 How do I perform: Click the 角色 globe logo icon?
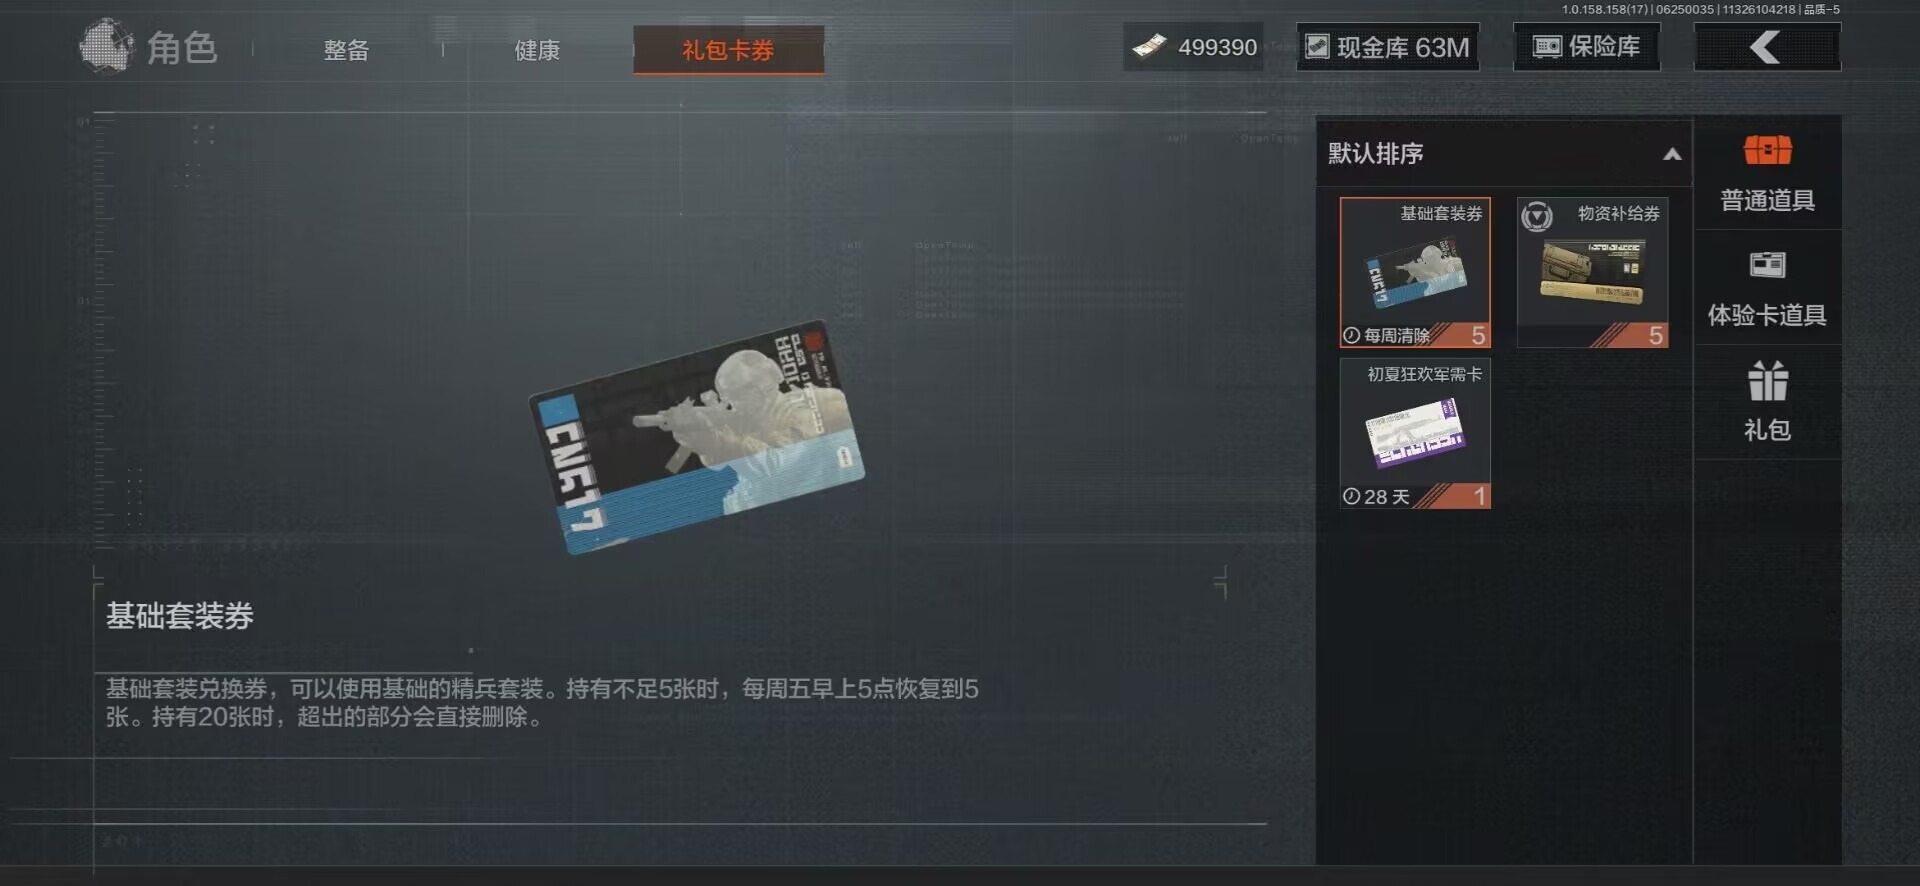click(x=106, y=46)
